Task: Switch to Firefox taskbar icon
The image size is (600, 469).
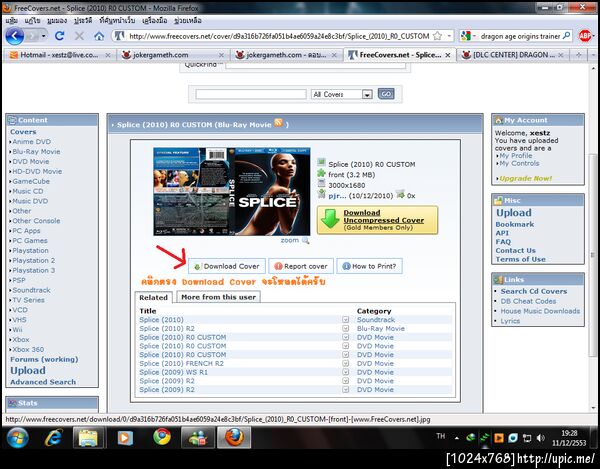Action: 234,438
